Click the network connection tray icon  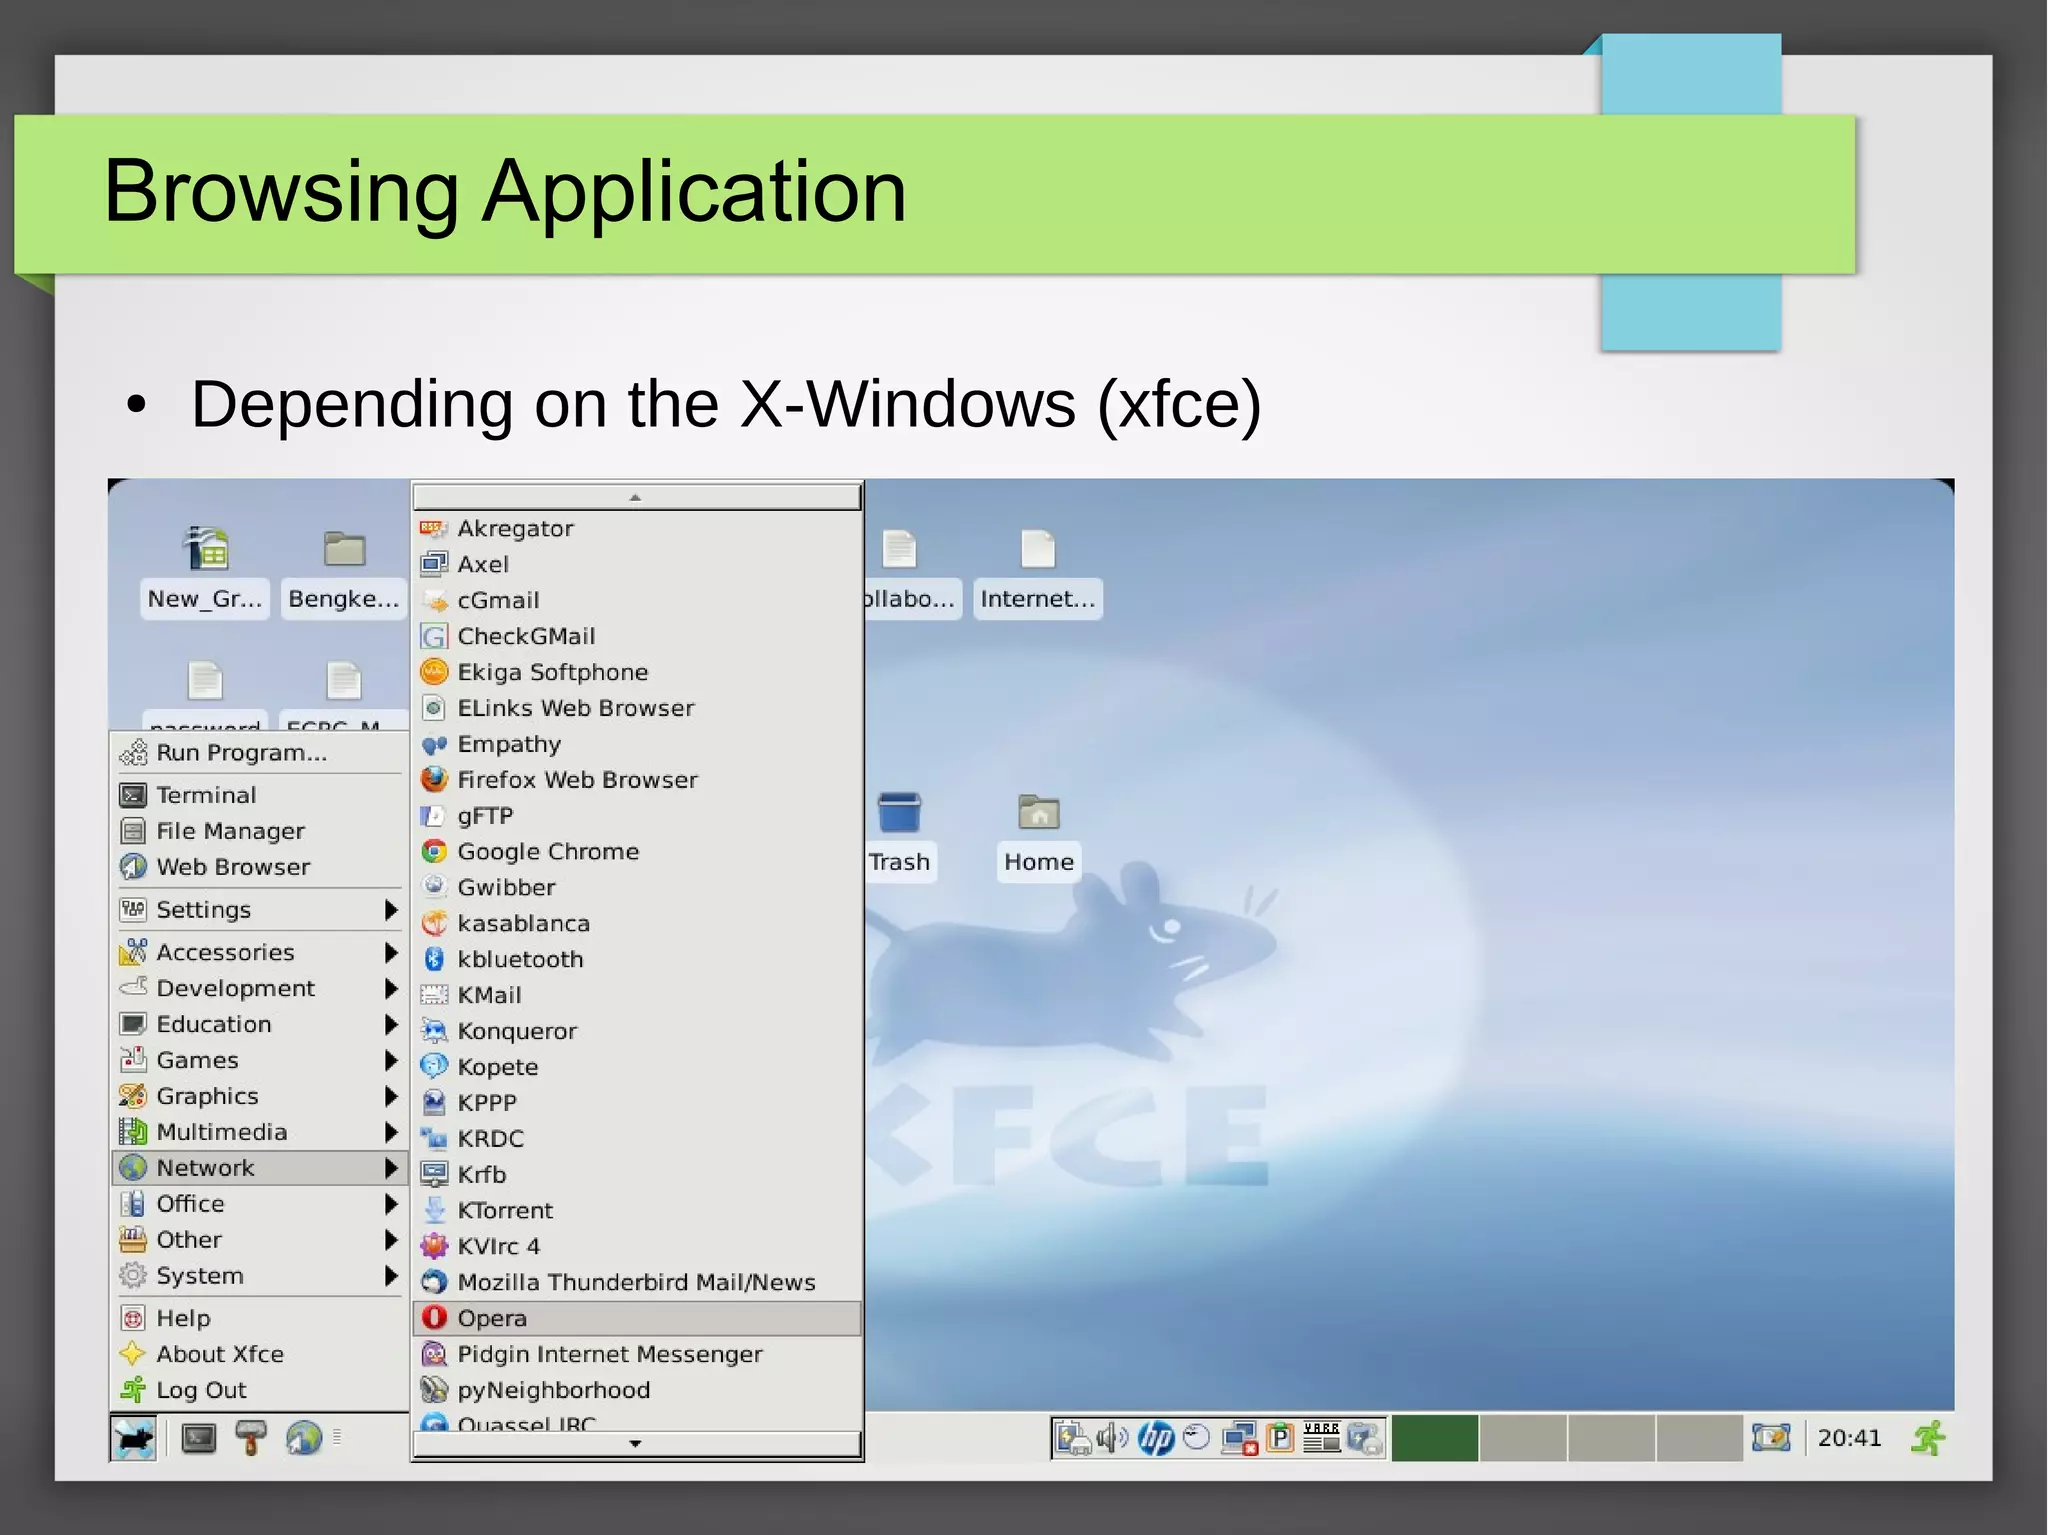1239,1439
